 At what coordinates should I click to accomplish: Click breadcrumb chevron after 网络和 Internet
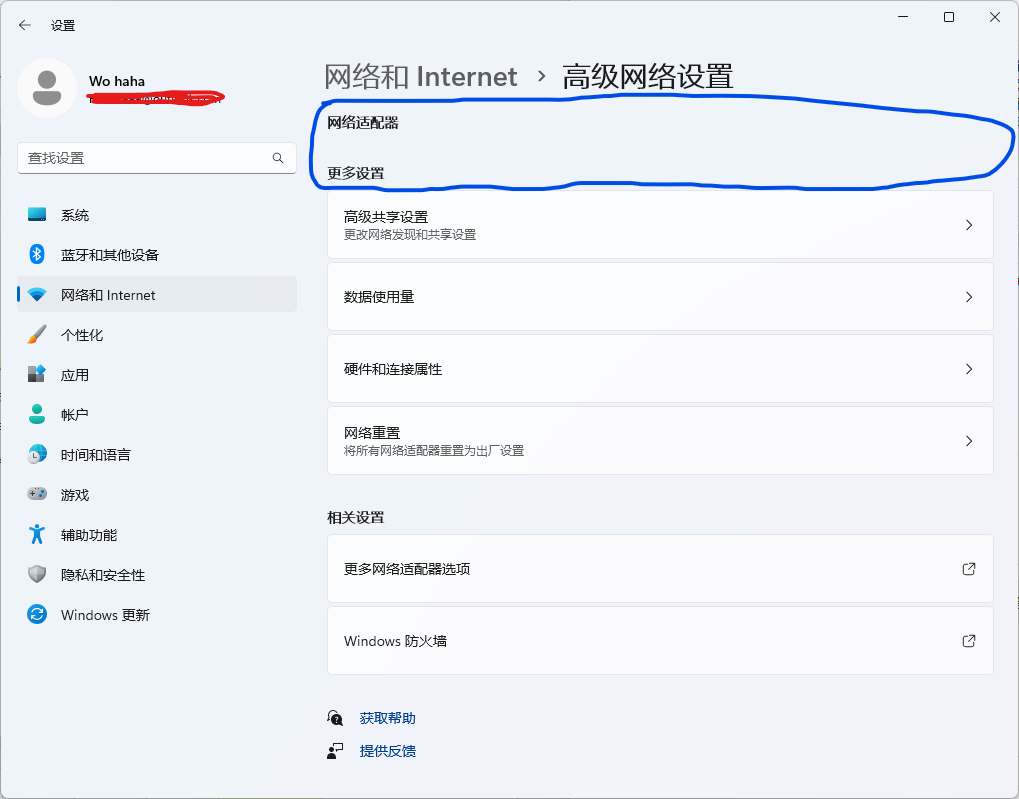coord(541,77)
